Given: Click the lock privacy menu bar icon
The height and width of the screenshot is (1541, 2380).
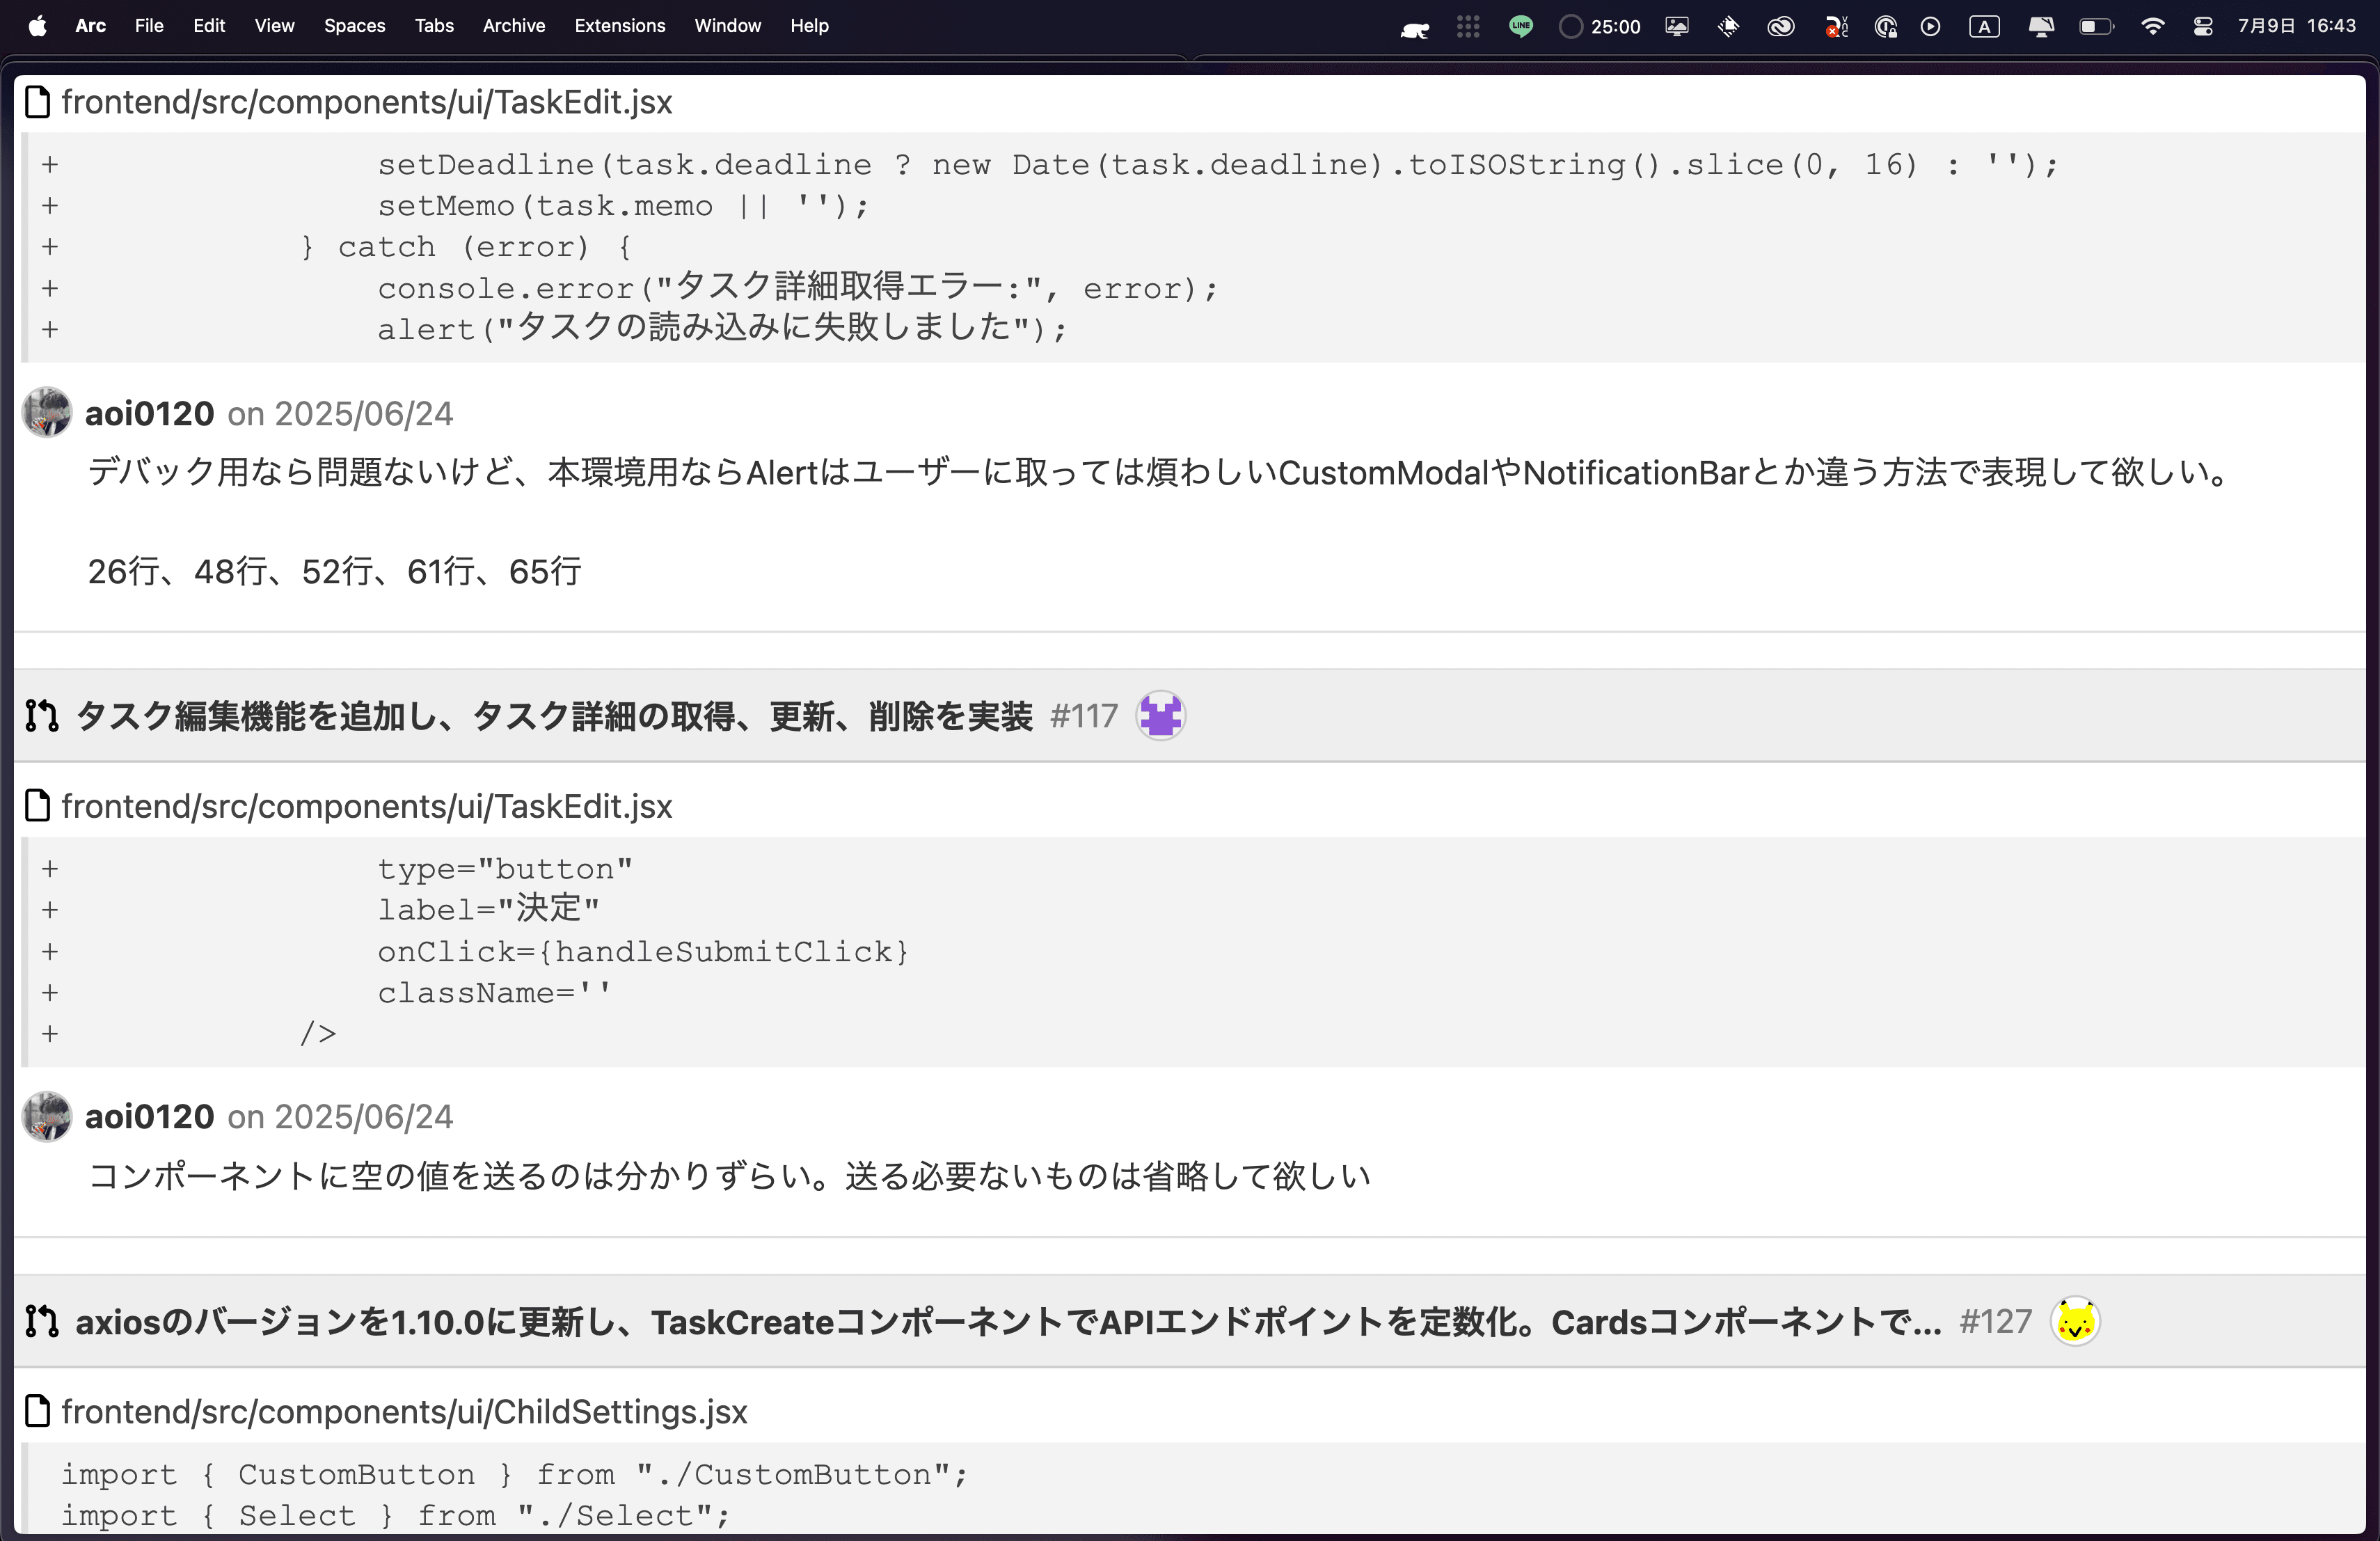Looking at the screenshot, I should [x=1885, y=27].
